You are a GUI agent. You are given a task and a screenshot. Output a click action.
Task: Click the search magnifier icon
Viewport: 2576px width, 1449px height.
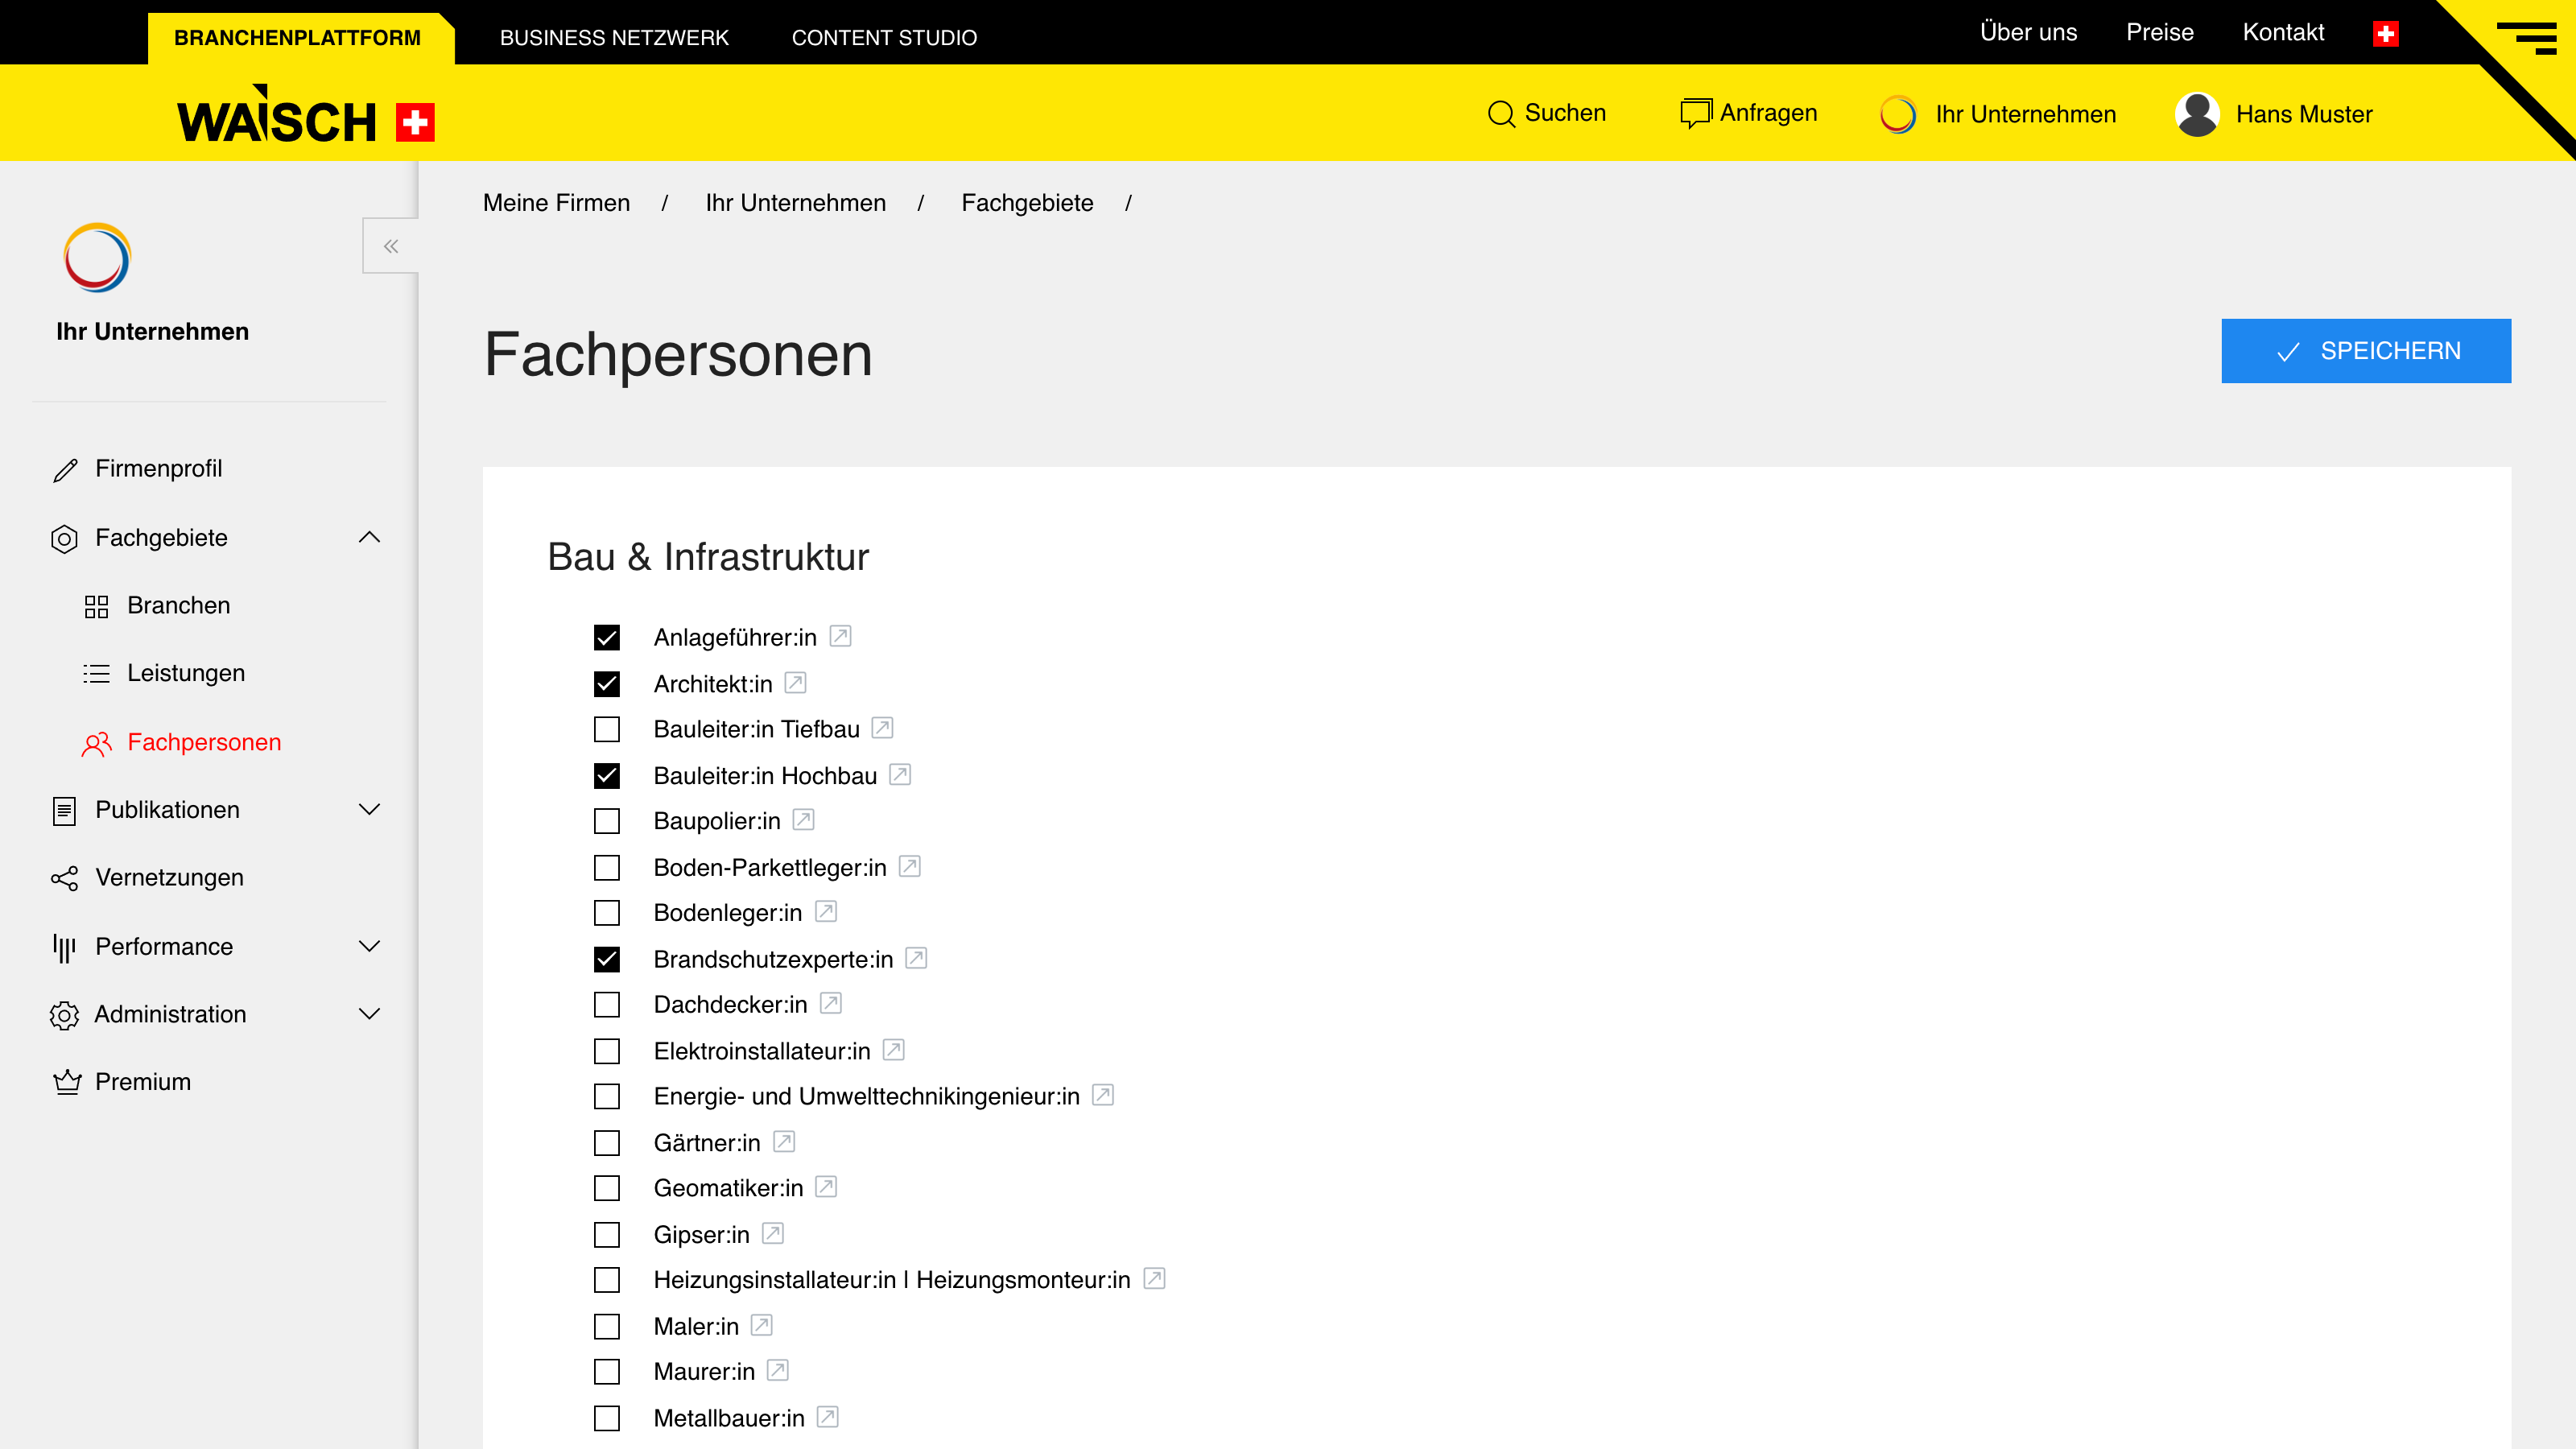[x=1501, y=114]
